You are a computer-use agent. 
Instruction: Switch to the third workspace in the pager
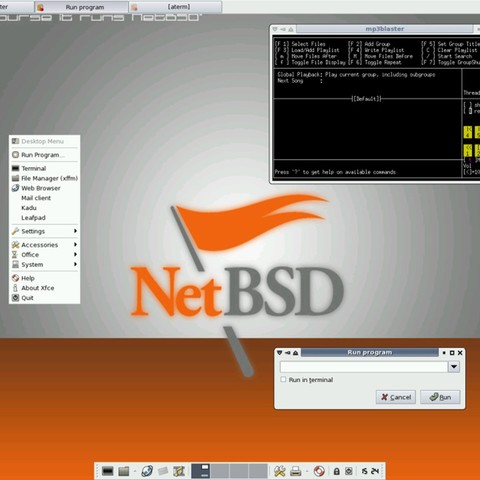[x=239, y=471]
